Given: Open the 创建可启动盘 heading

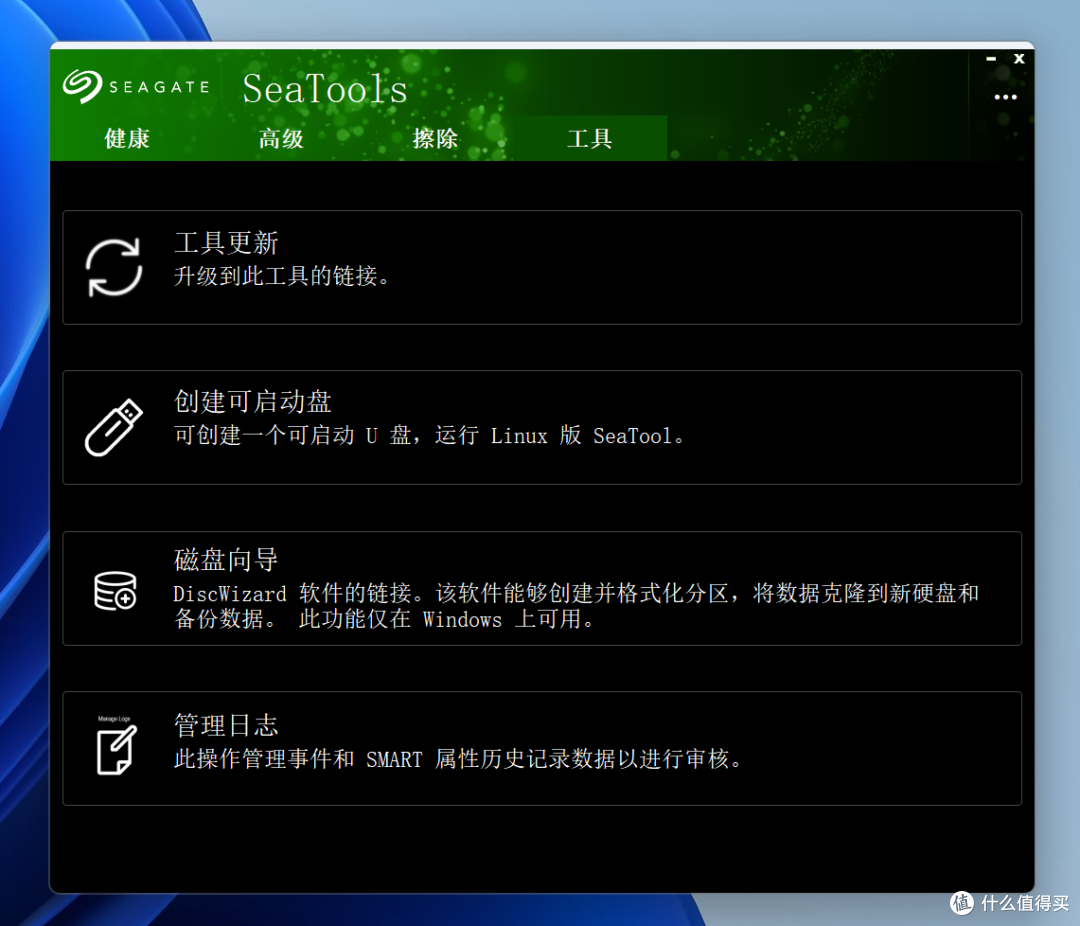Looking at the screenshot, I should 253,401.
